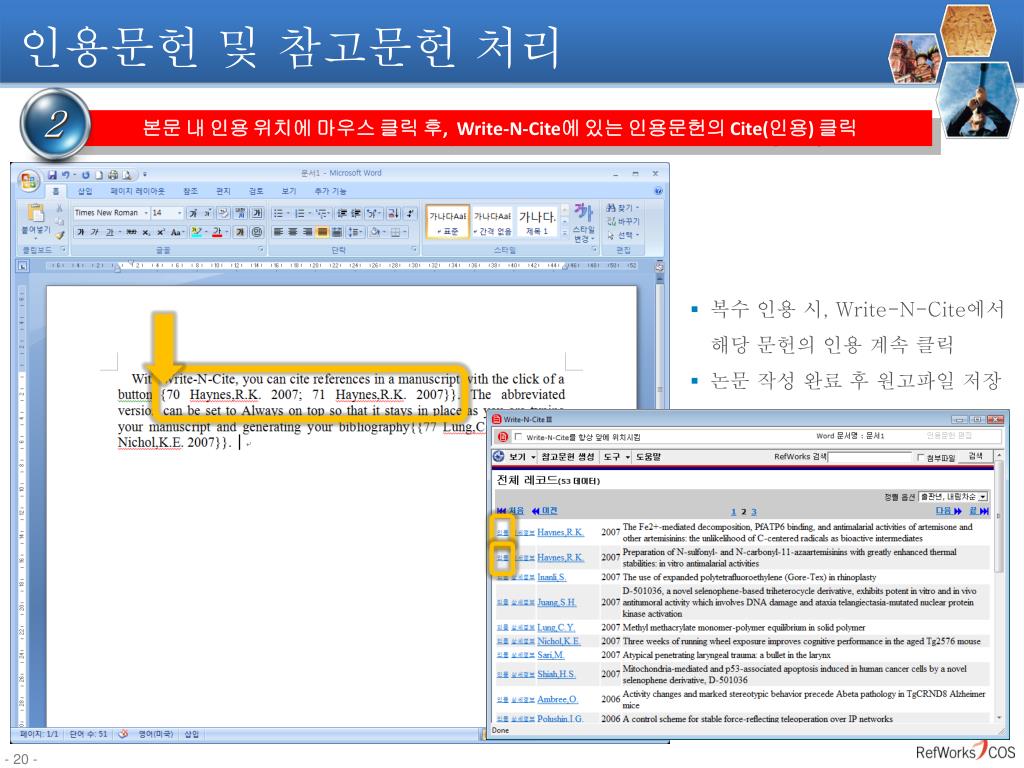The height and width of the screenshot is (768, 1024).
Task: Click the Write-N-Cite vertical scrollbar
Action: click(x=998, y=588)
